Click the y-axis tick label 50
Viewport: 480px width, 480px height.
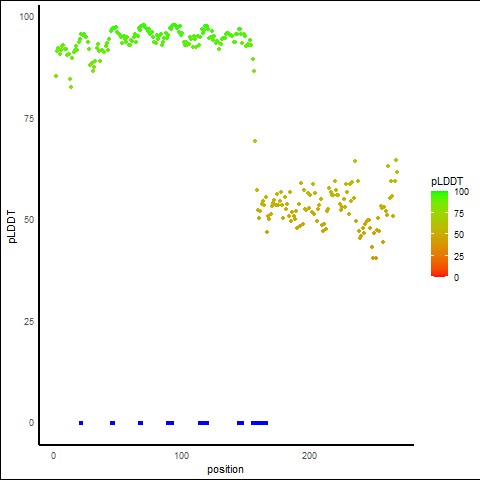tap(29, 220)
